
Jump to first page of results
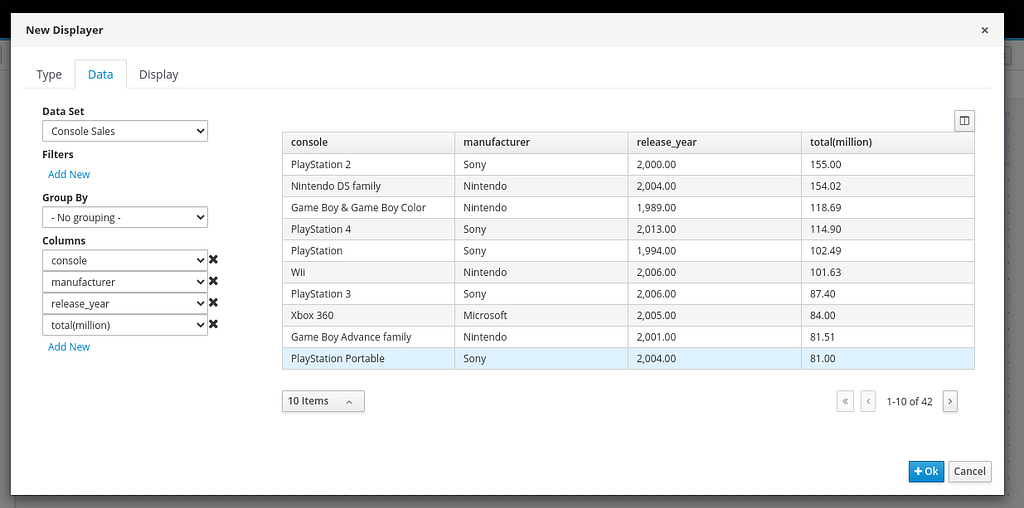845,402
